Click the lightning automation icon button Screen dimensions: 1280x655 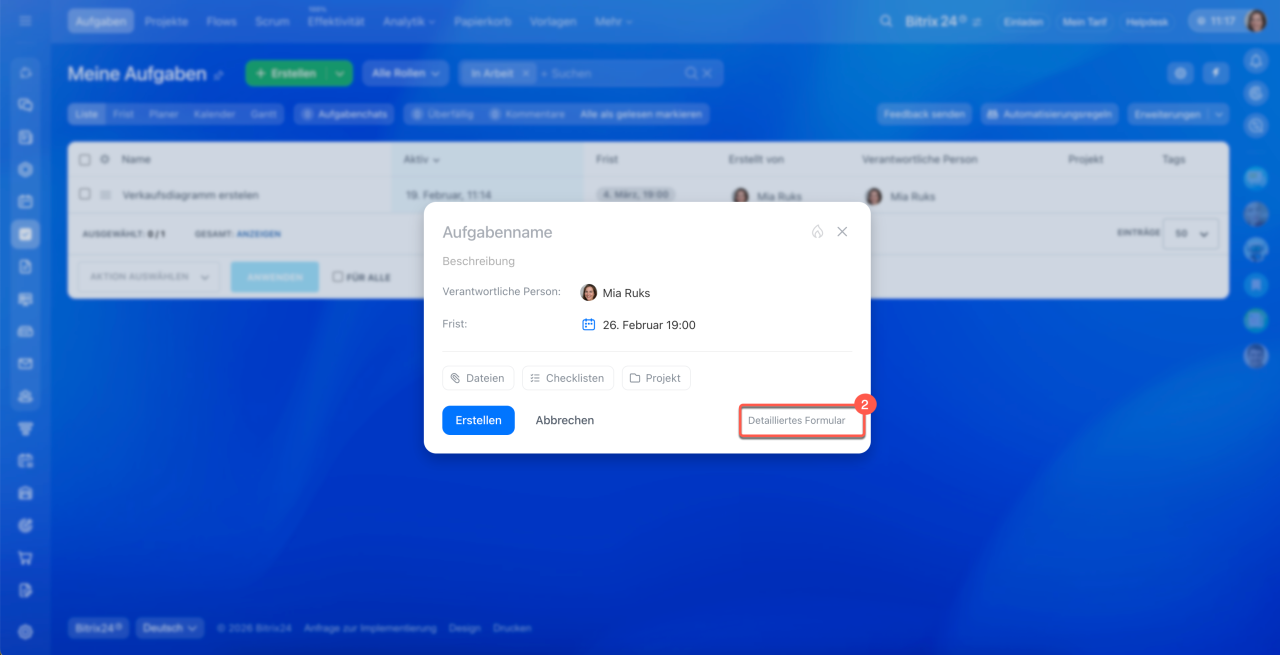pos(1216,73)
